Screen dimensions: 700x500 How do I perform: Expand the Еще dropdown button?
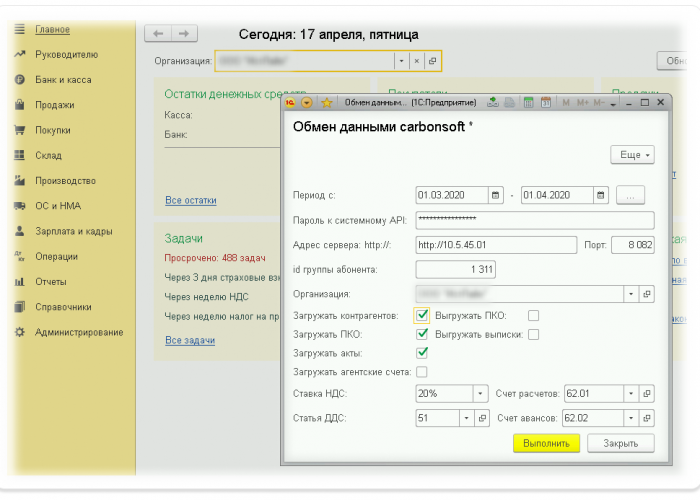click(x=633, y=155)
